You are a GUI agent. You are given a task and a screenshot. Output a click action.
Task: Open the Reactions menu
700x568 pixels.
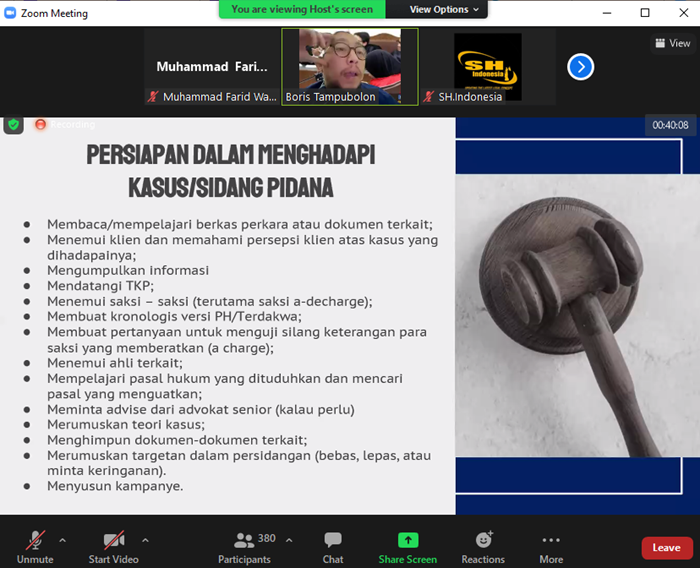point(483,547)
